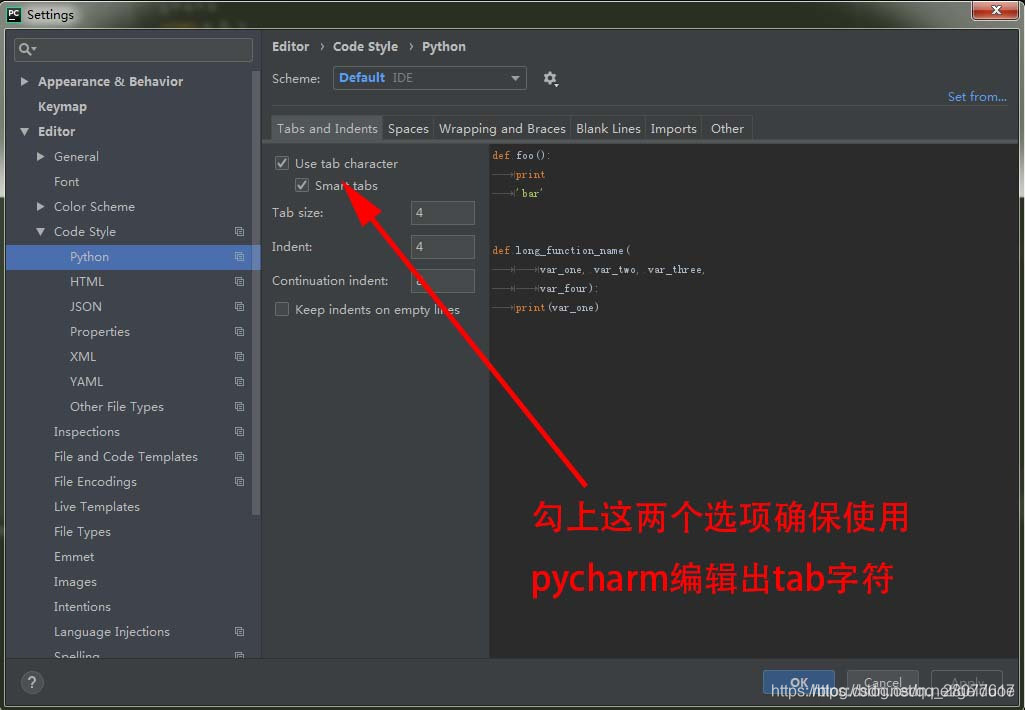Expand the Appearance & Behavior section
This screenshot has height=710, width=1025.
(x=24, y=81)
